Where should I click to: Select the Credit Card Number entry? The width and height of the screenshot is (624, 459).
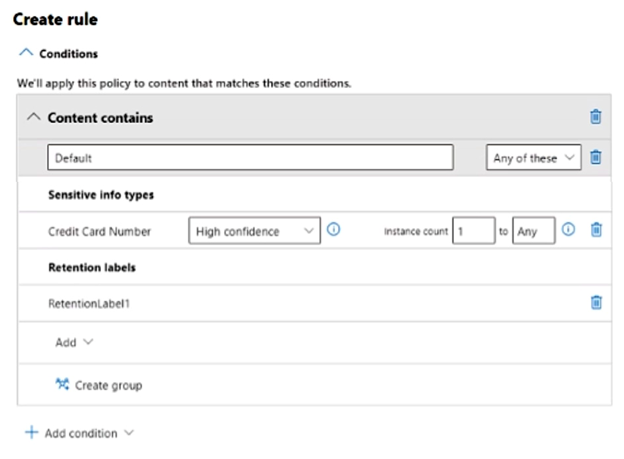[100, 231]
